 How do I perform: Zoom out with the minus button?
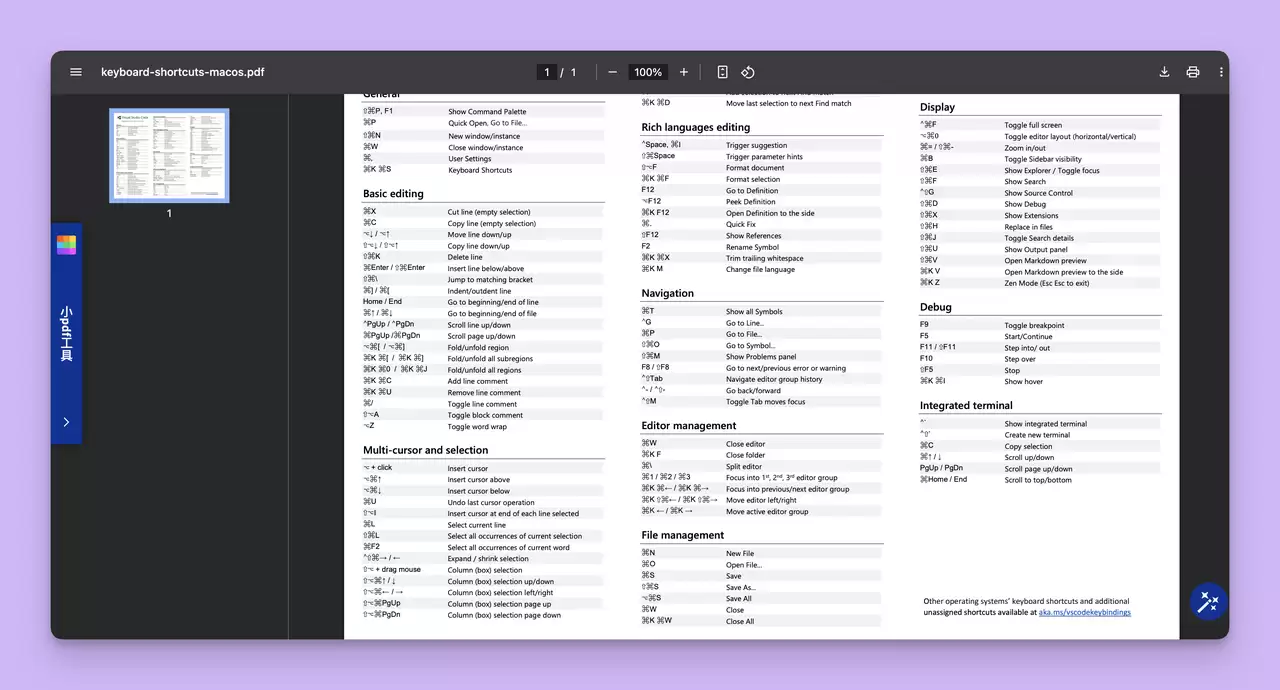coord(612,72)
